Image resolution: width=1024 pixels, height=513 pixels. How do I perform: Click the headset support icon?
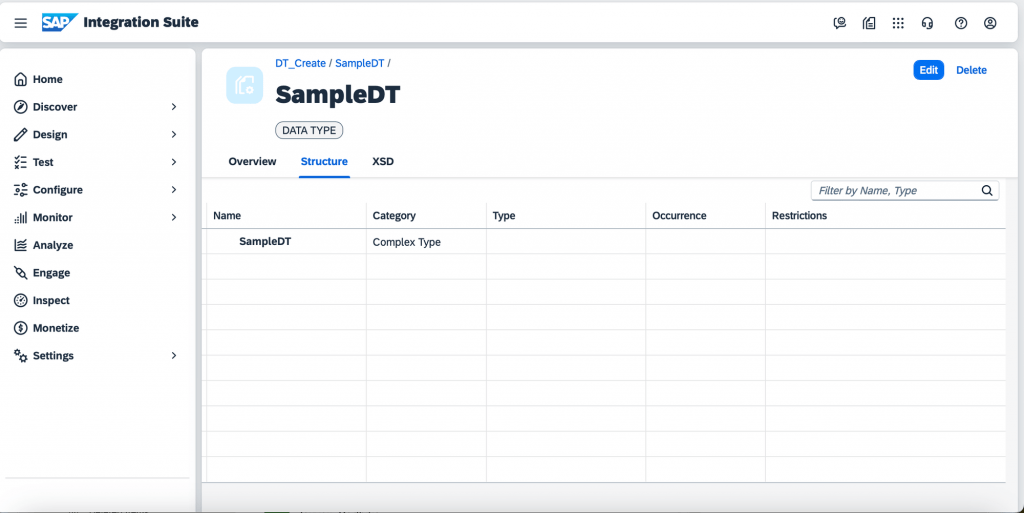927,23
